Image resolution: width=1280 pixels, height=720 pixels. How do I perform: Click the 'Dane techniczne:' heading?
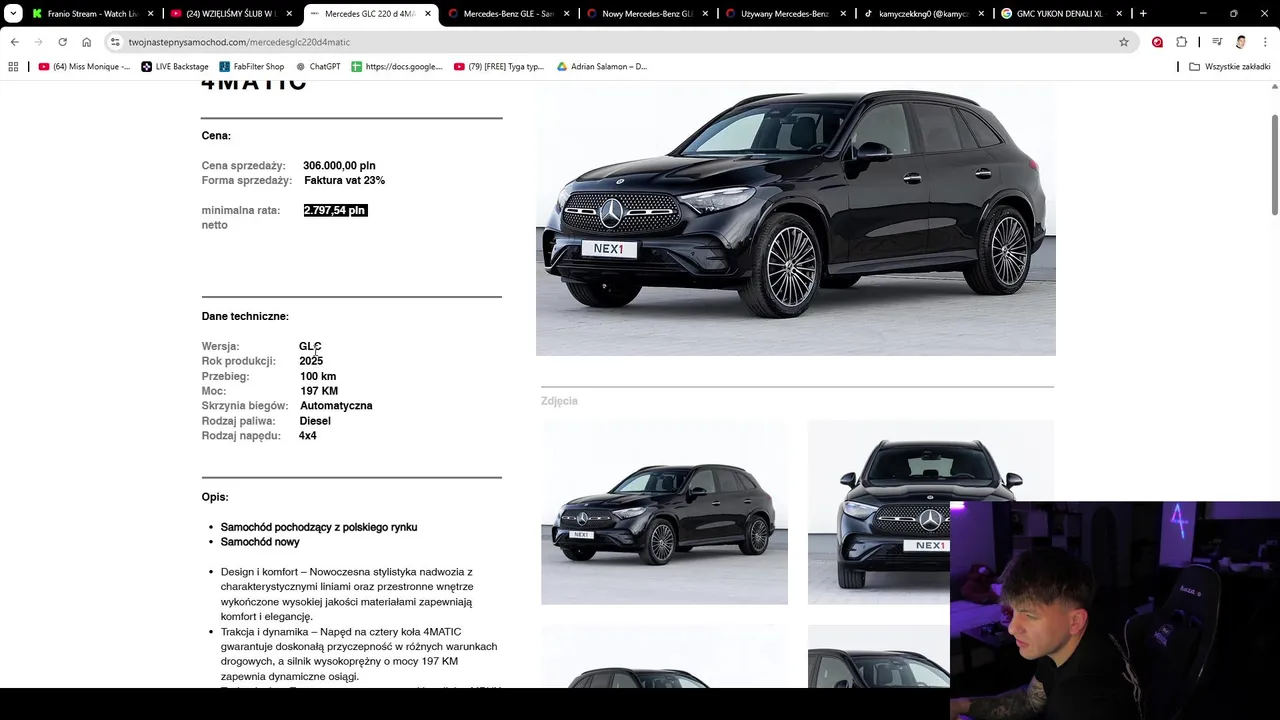(x=245, y=316)
